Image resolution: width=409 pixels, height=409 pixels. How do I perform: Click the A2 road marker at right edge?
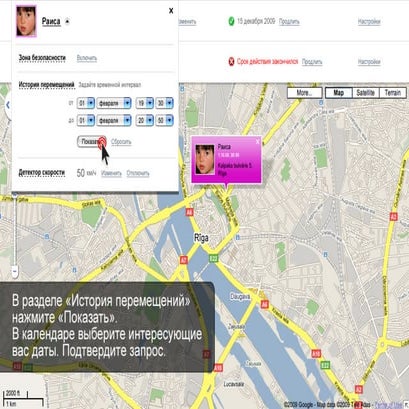pyautogui.click(x=394, y=217)
